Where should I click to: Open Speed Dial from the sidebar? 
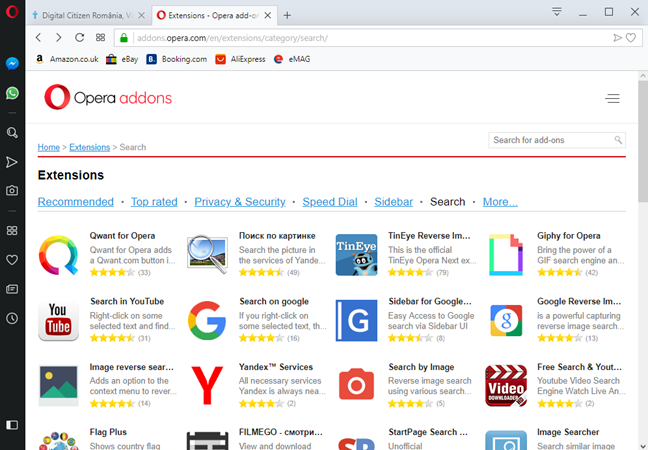12,231
